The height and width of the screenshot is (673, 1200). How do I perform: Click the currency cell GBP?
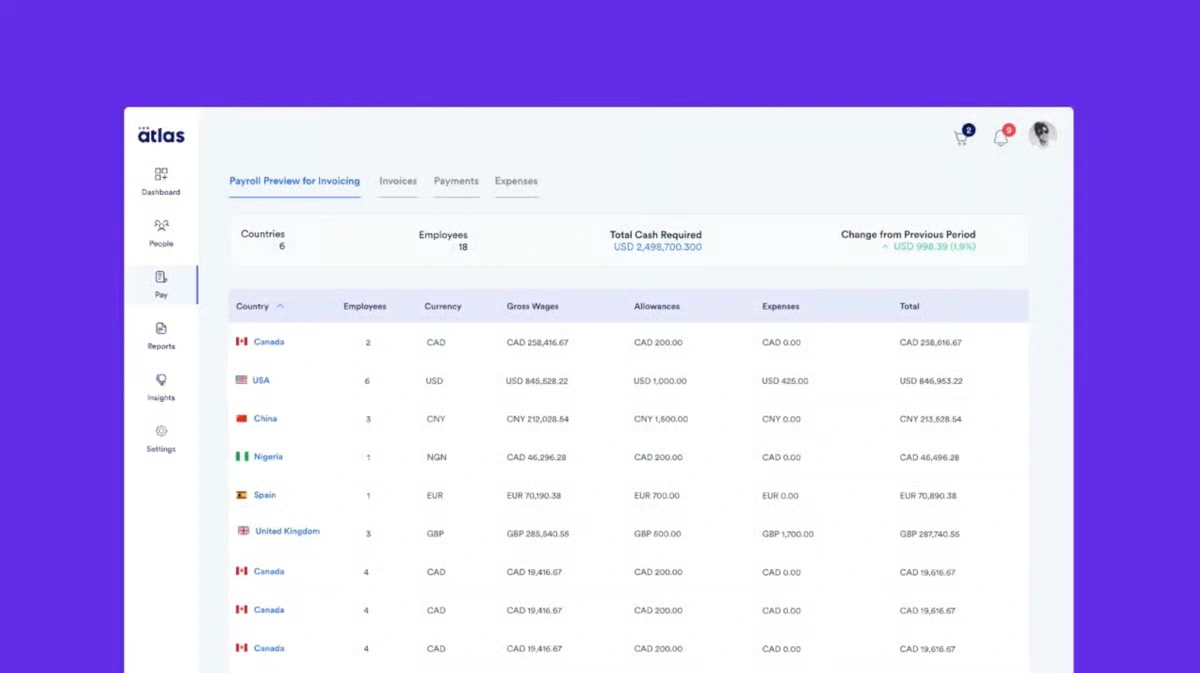point(435,534)
